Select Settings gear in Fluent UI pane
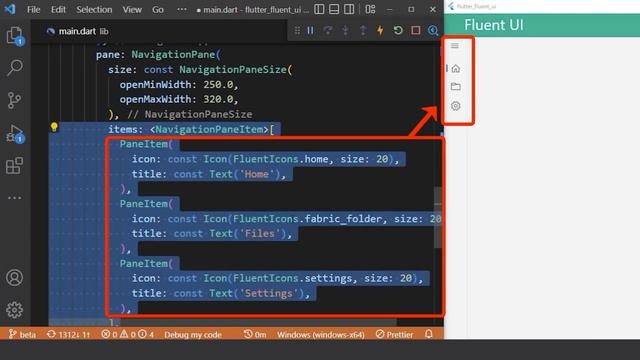 pos(456,106)
